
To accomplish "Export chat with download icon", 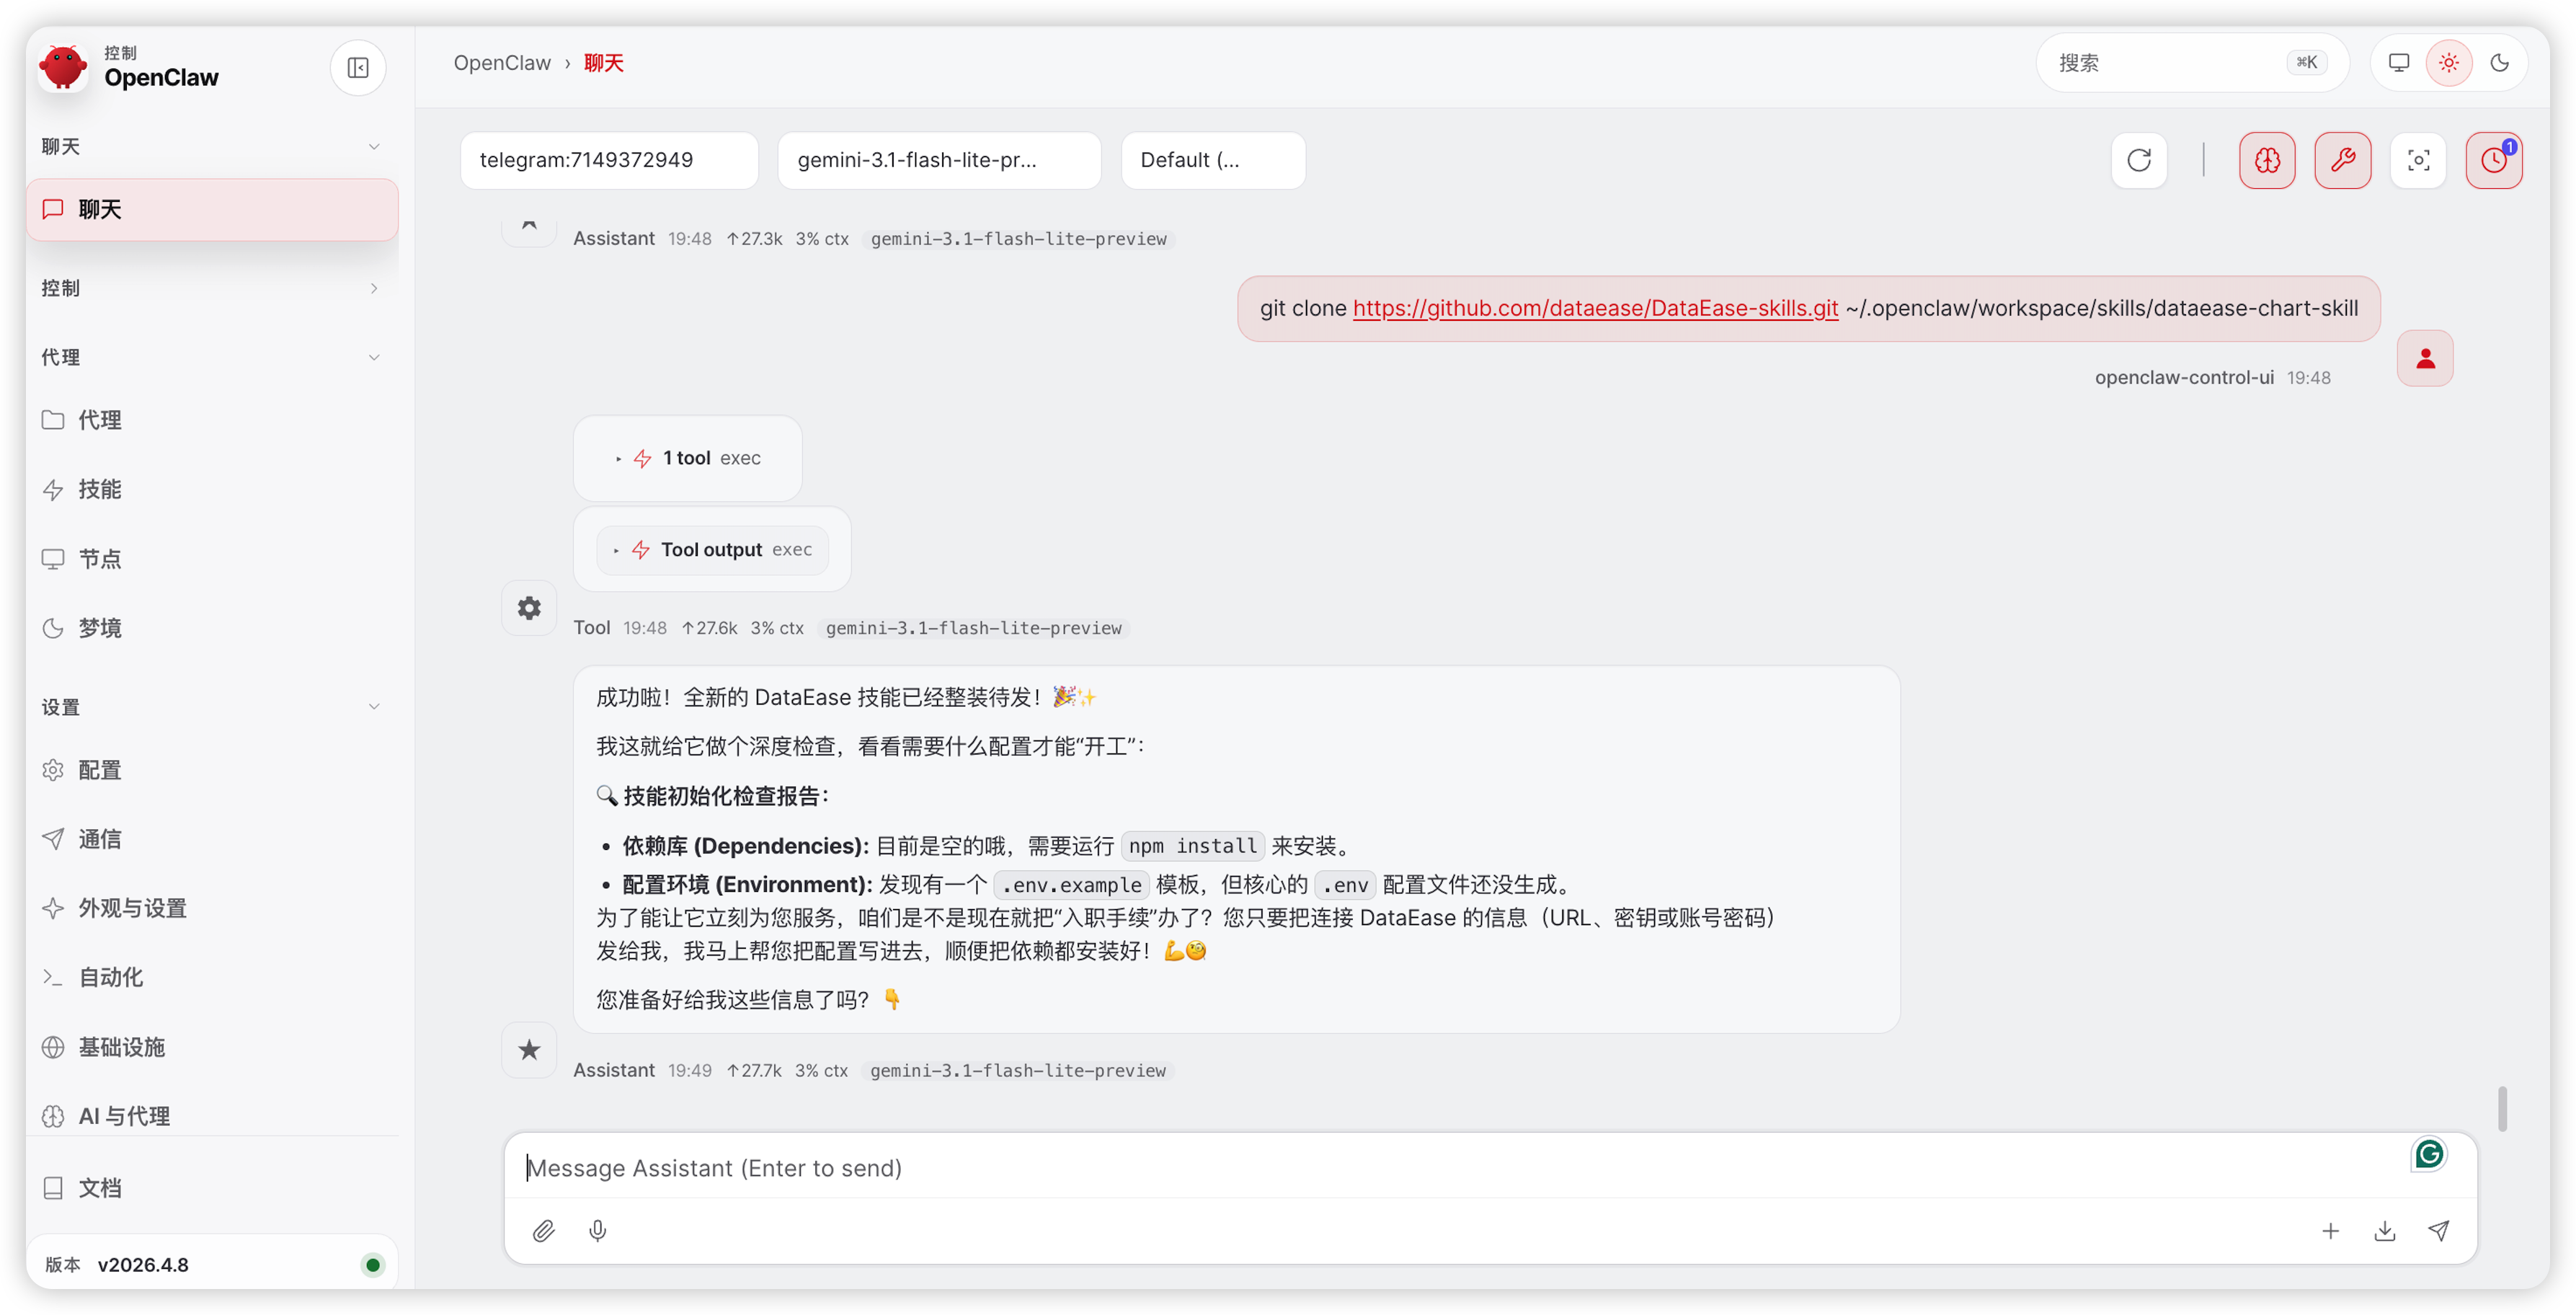I will (2385, 1231).
